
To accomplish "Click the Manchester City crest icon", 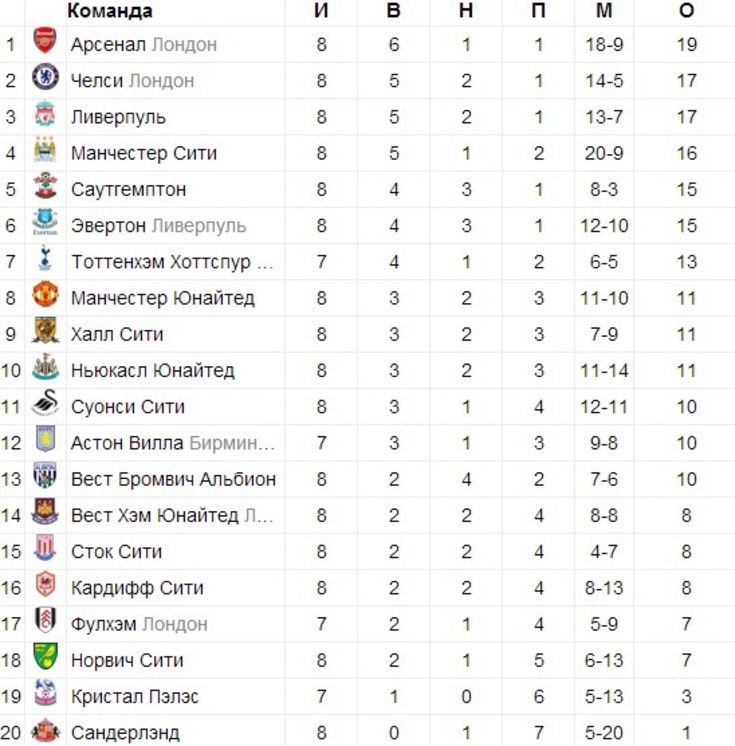I will click(x=45, y=149).
